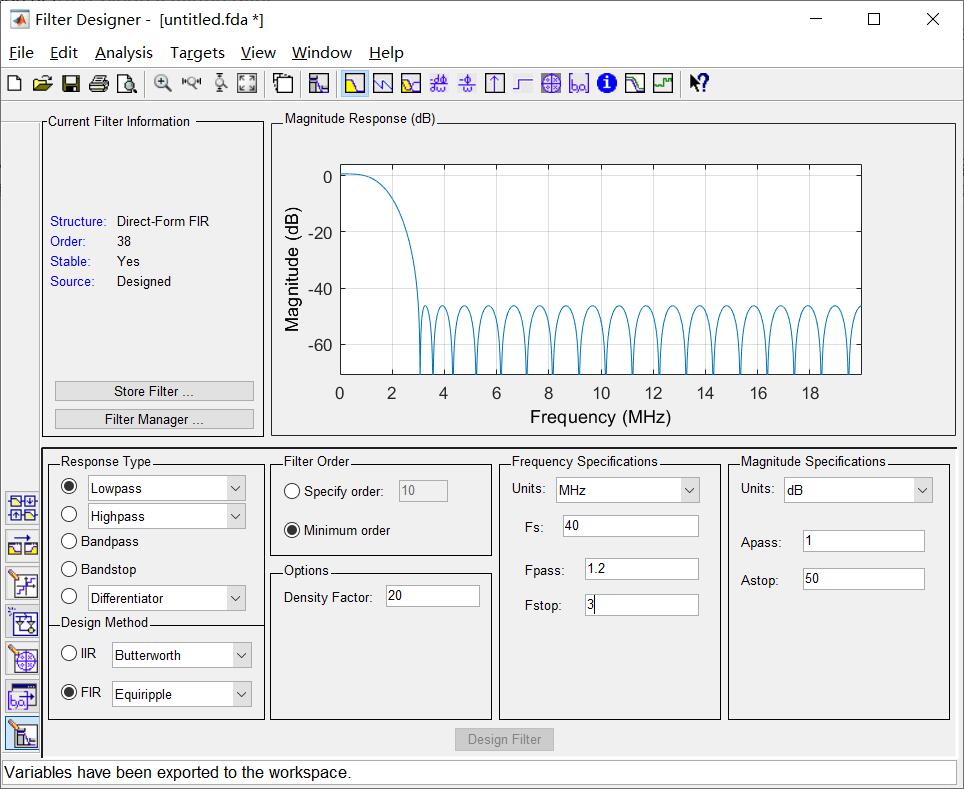964x789 pixels.
Task: Expand the Highpass type dropdown
Action: (235, 517)
